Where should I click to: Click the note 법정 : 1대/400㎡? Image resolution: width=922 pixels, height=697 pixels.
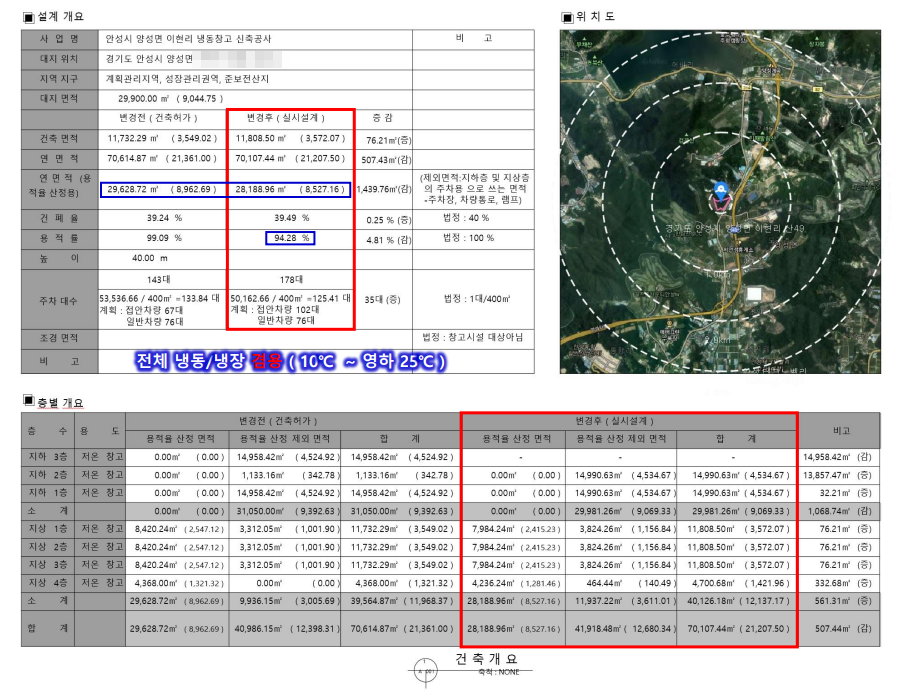(x=477, y=299)
